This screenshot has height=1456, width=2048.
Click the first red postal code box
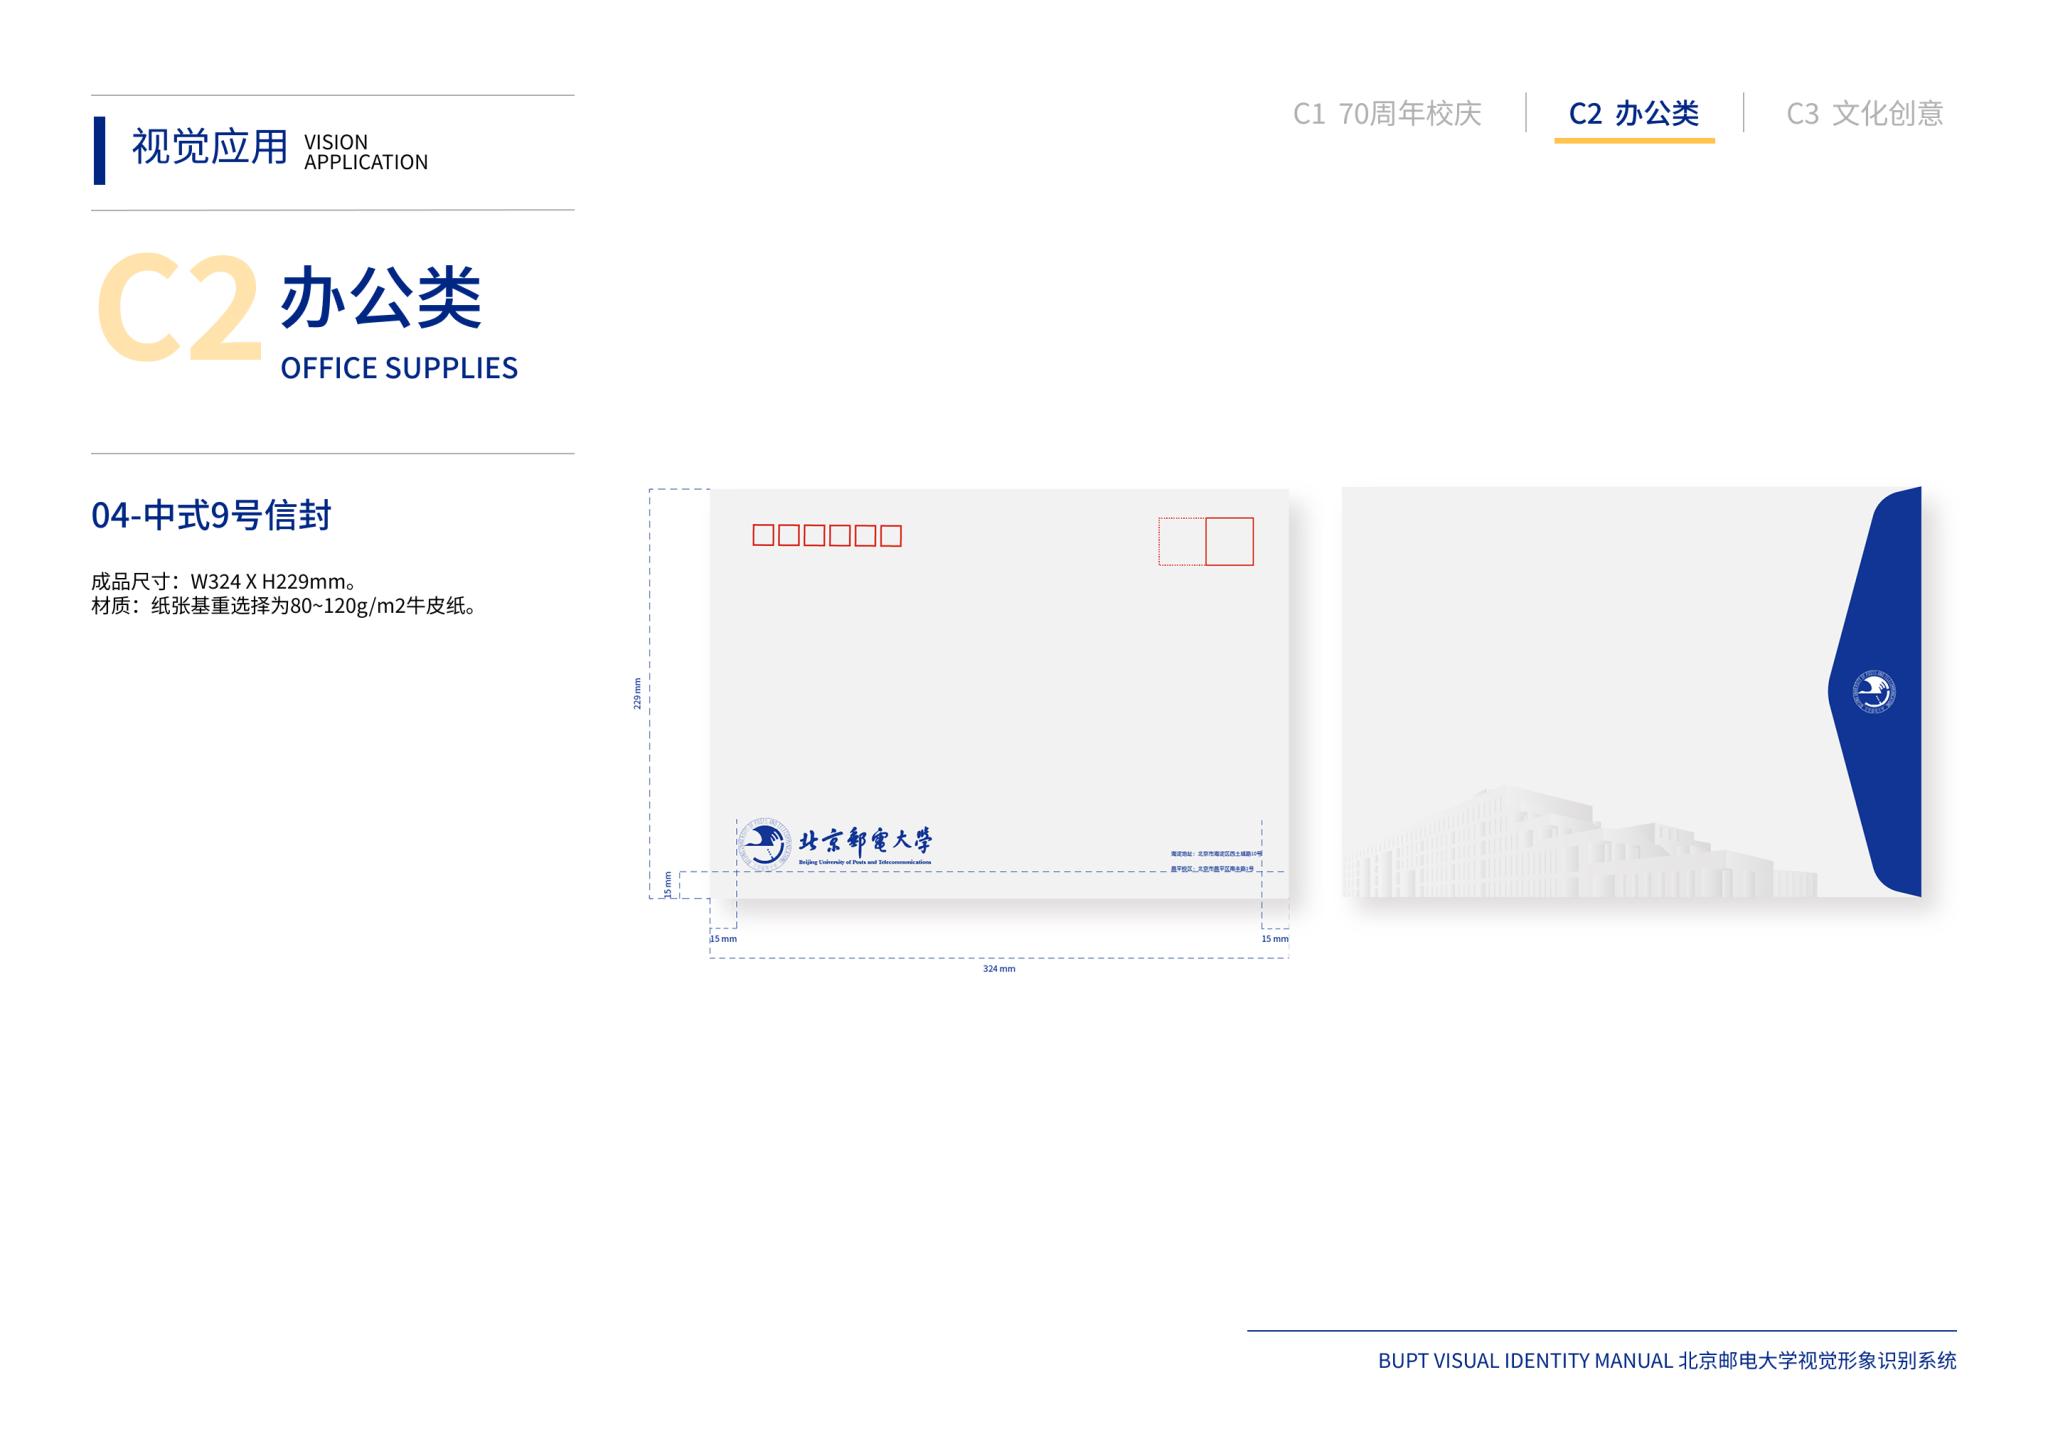point(763,535)
